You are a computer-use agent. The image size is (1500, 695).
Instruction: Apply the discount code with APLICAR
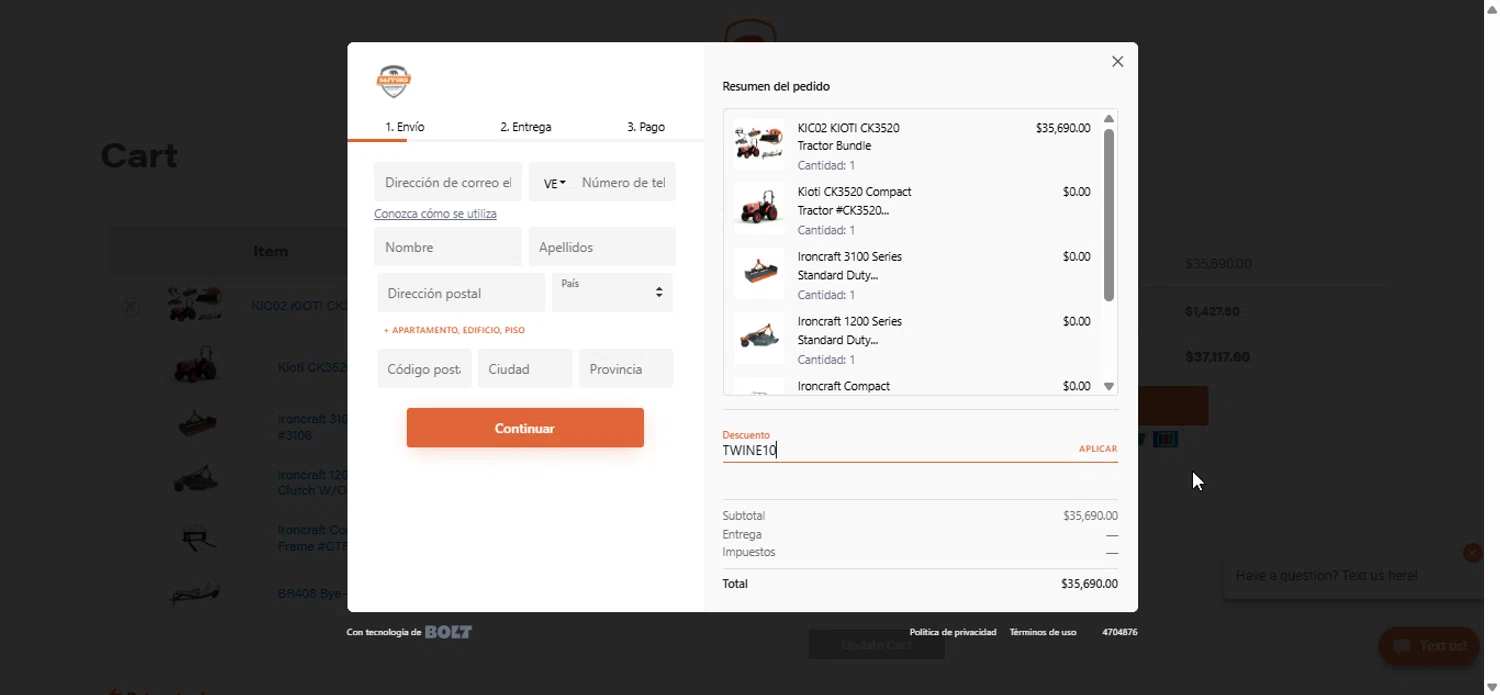(x=1098, y=449)
